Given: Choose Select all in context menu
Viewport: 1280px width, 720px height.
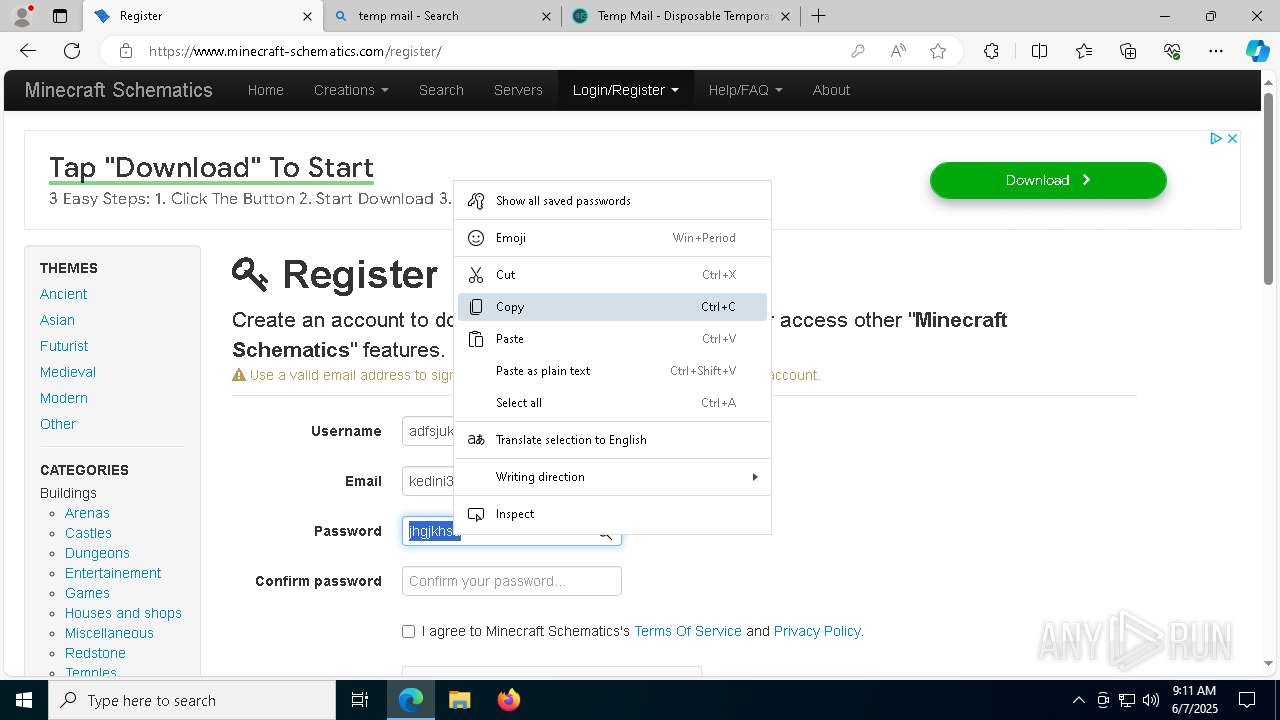Looking at the screenshot, I should [613, 403].
